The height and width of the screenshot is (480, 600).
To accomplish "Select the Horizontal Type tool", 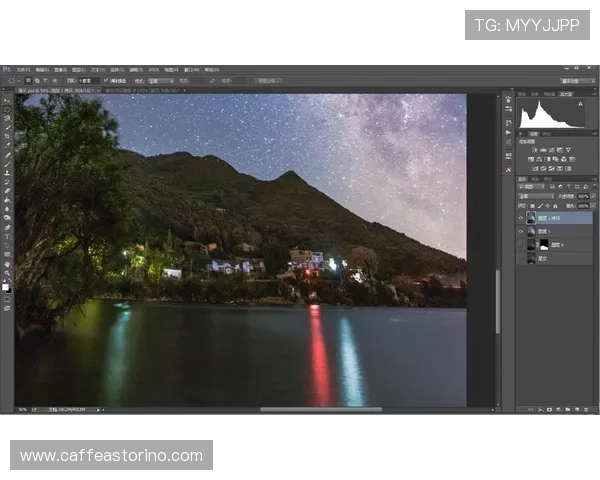I will (7, 235).
